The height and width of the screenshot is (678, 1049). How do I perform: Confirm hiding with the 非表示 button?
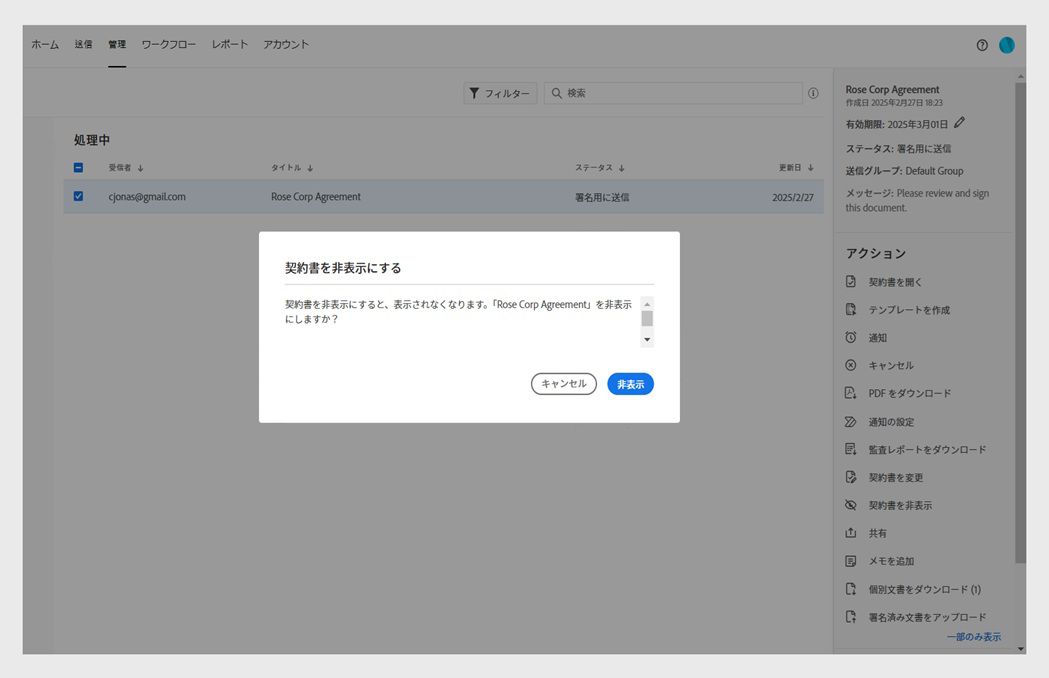pos(630,384)
